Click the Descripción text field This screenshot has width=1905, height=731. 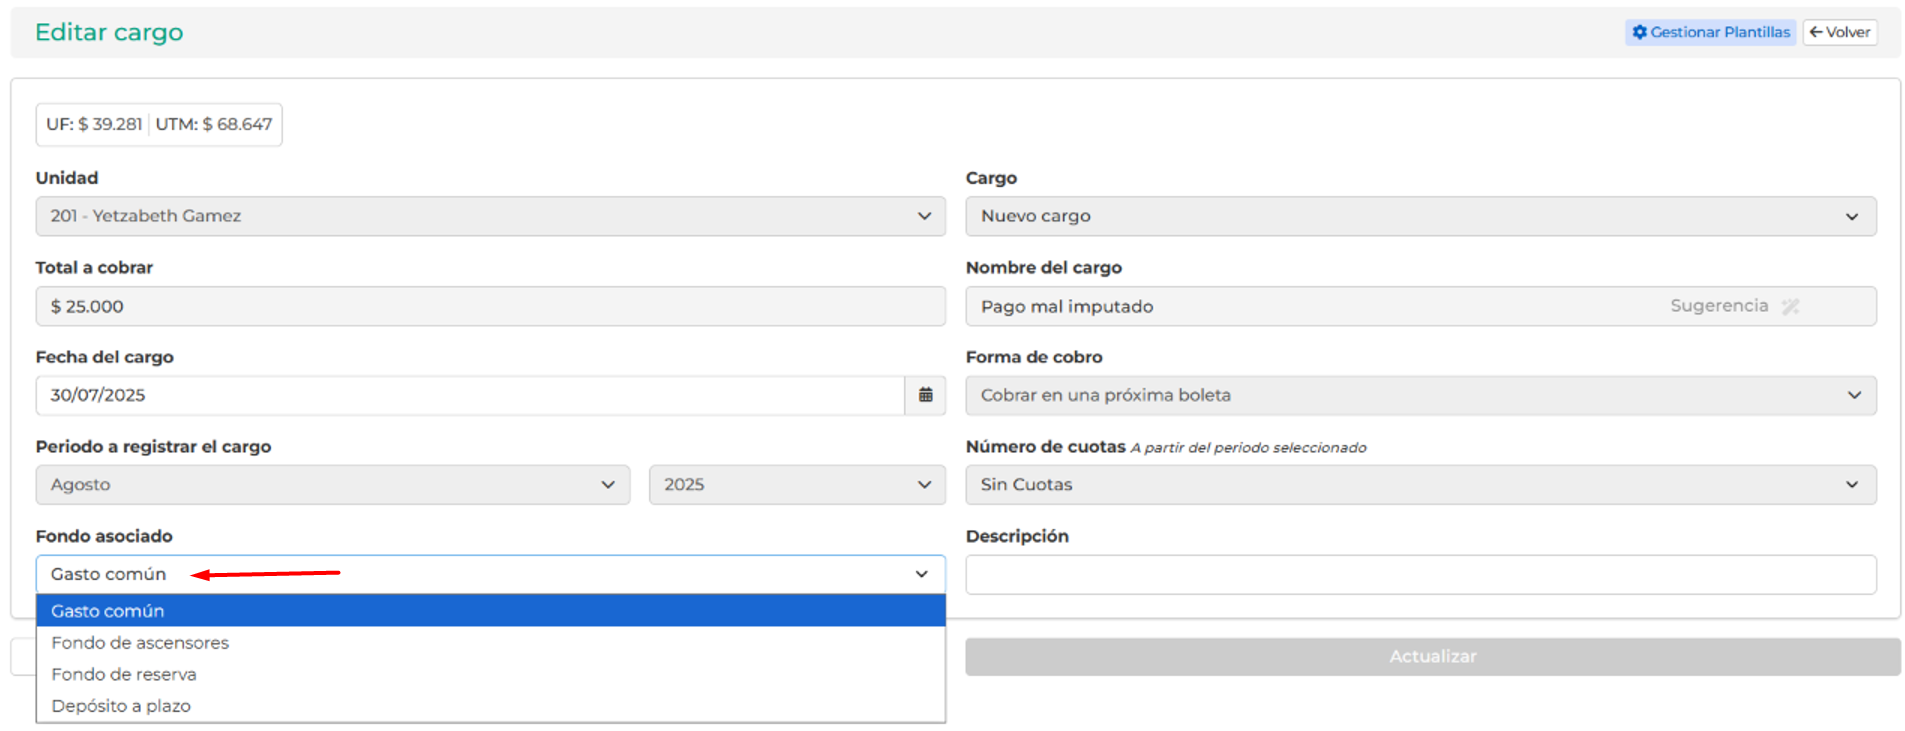pos(1420,575)
